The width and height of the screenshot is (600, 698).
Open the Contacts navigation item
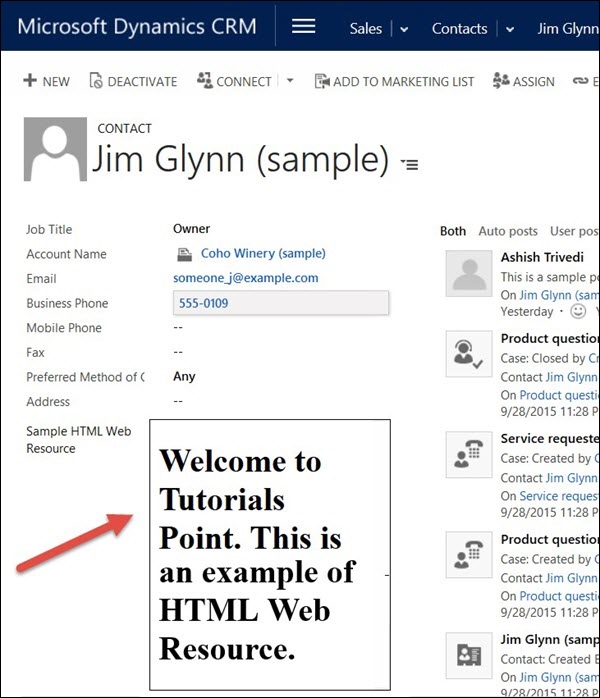[459, 28]
